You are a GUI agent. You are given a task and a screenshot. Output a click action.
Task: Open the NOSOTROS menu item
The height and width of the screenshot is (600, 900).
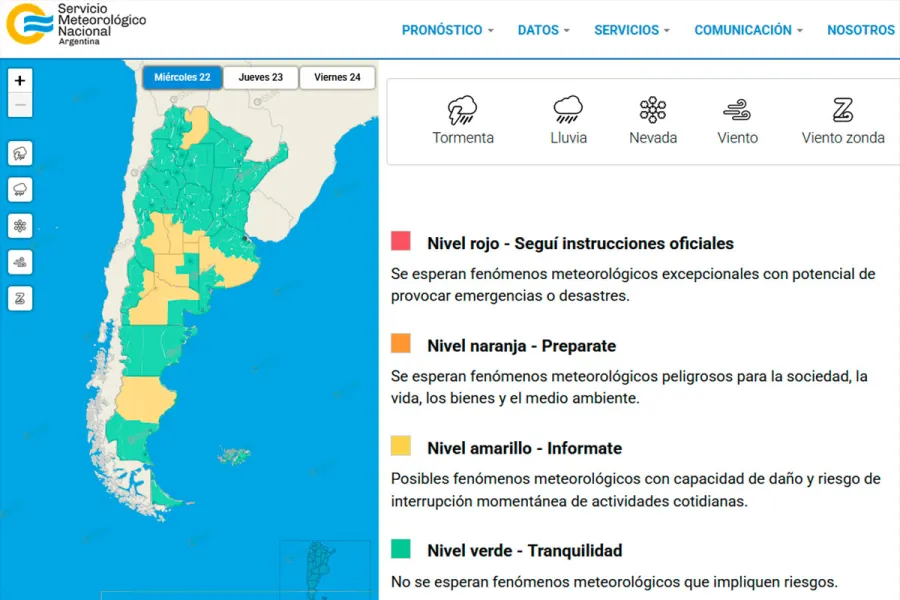(860, 30)
